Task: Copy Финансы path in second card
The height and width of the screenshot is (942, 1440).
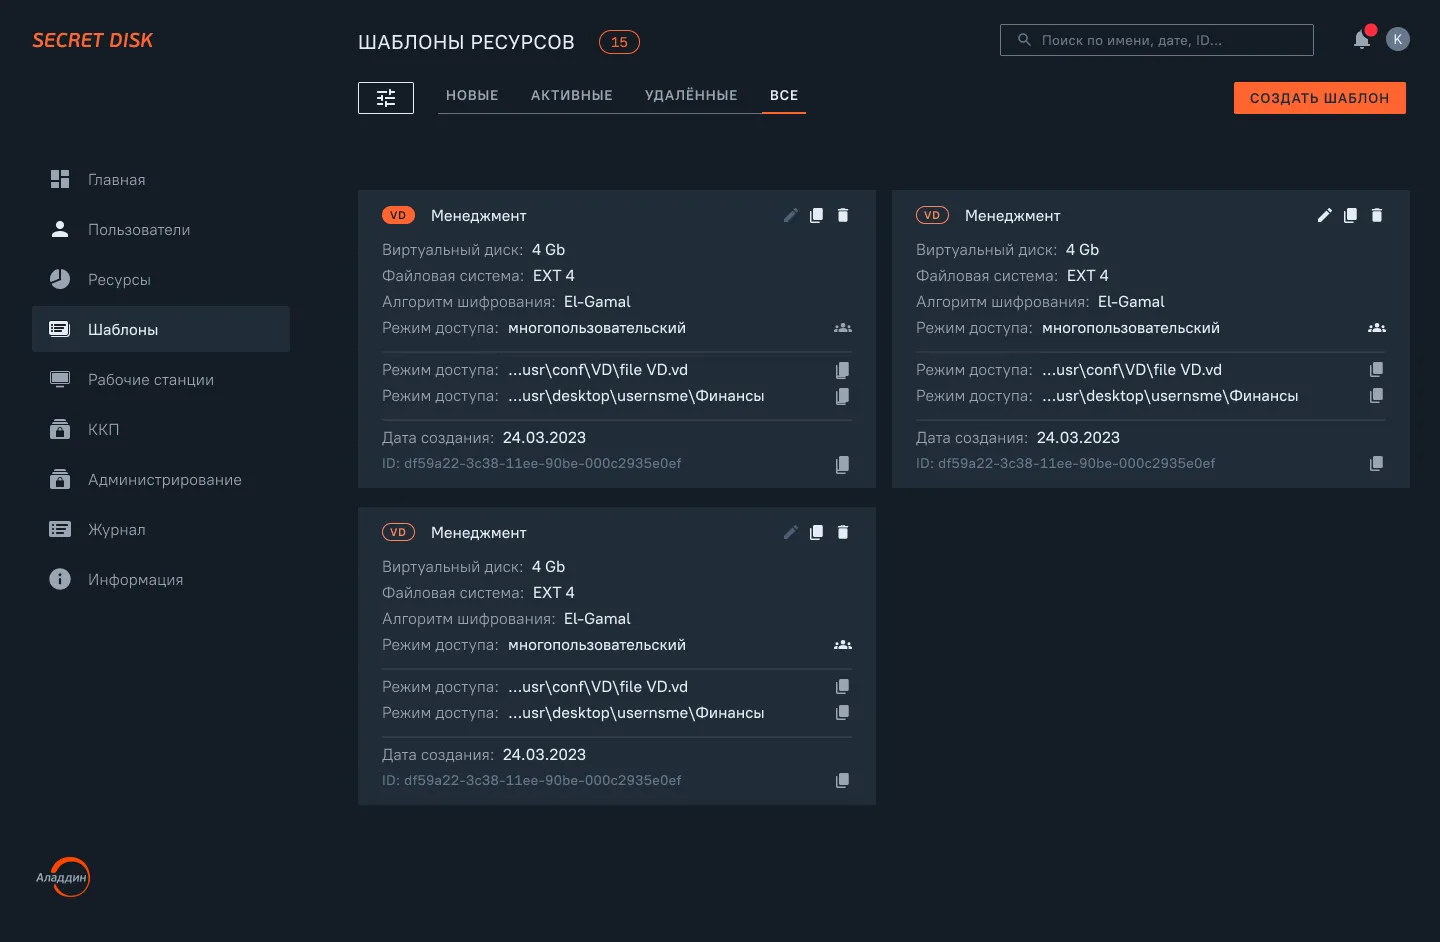Action: (1376, 396)
